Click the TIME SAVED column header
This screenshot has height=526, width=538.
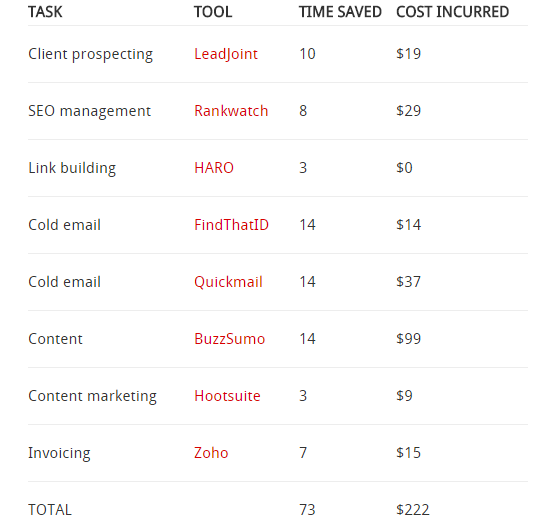(340, 12)
